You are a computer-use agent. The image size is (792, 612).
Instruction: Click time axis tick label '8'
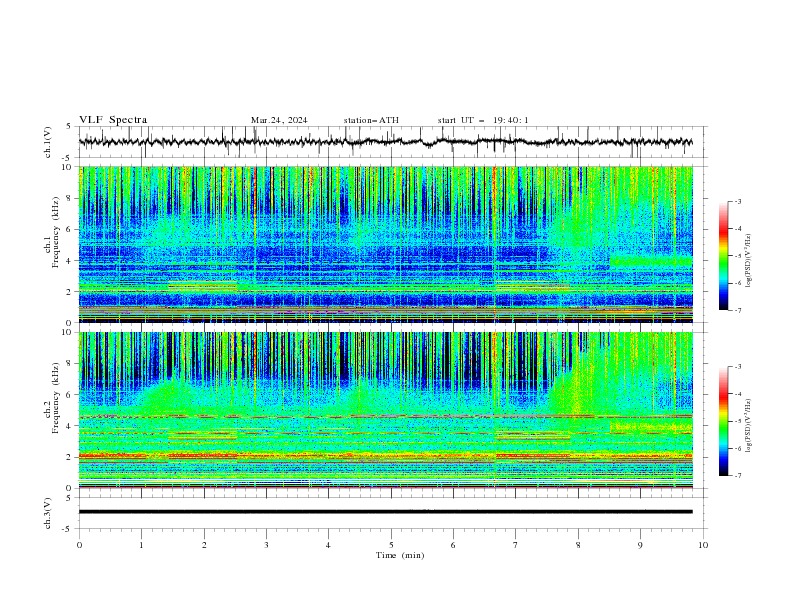pos(578,545)
